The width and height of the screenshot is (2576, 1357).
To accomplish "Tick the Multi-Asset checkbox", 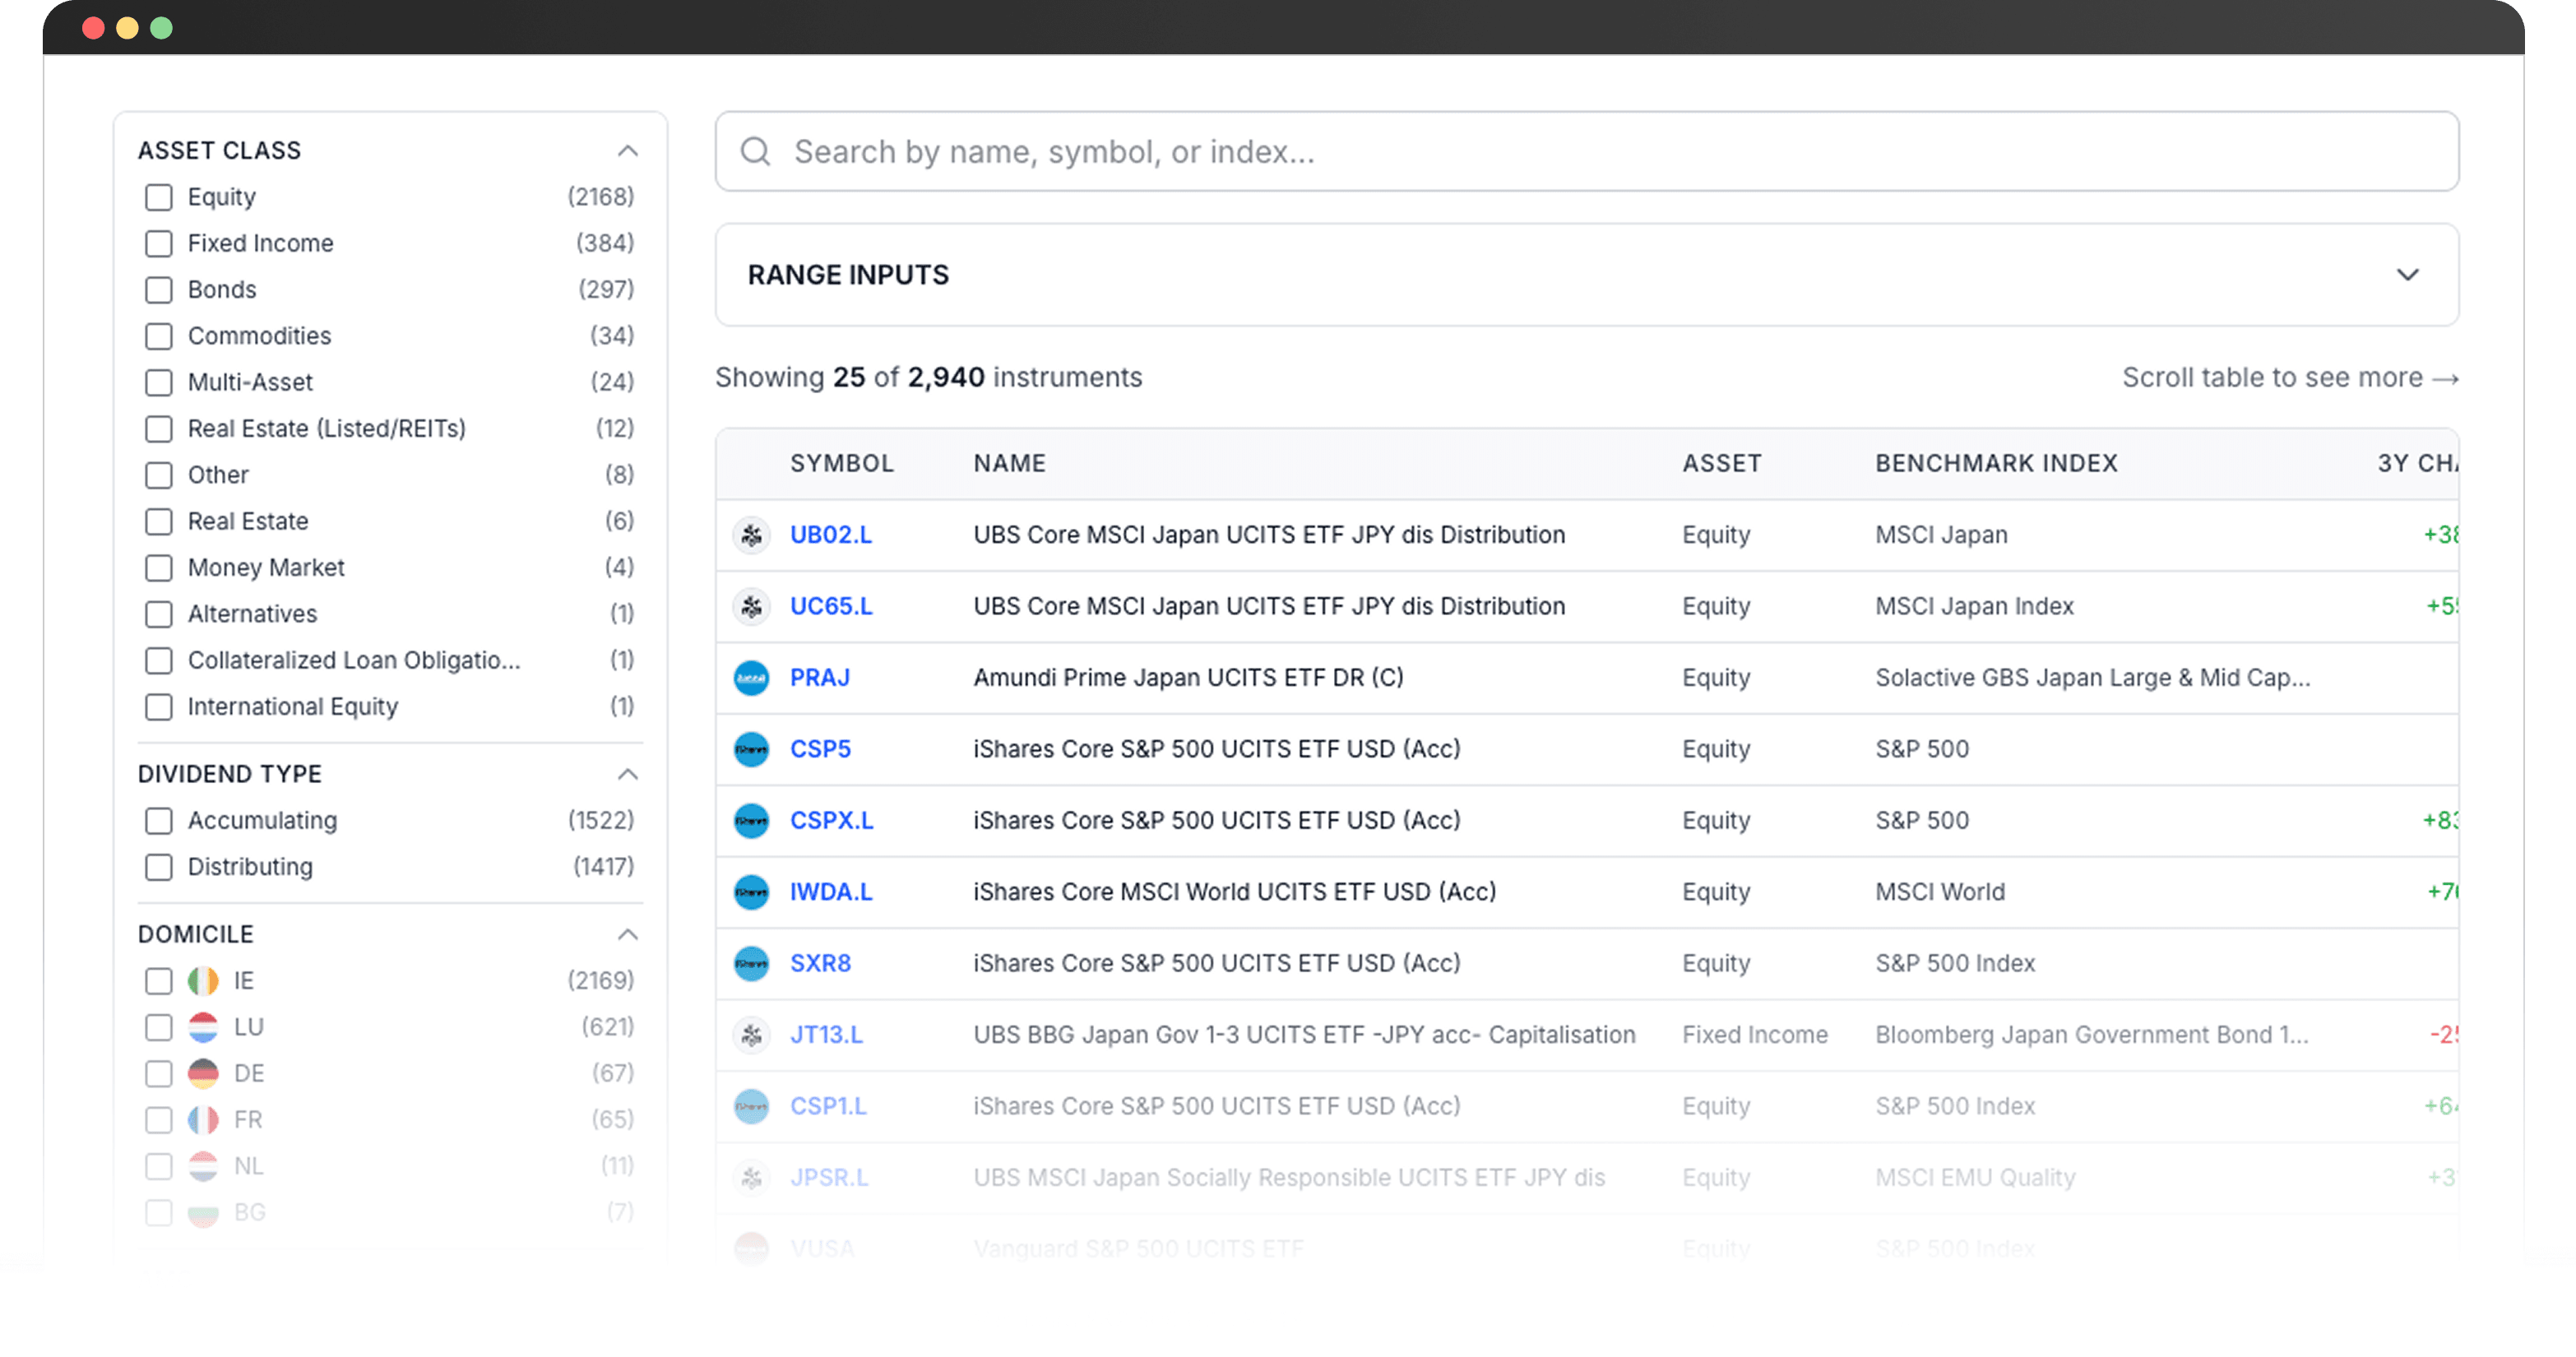I will pos(159,382).
